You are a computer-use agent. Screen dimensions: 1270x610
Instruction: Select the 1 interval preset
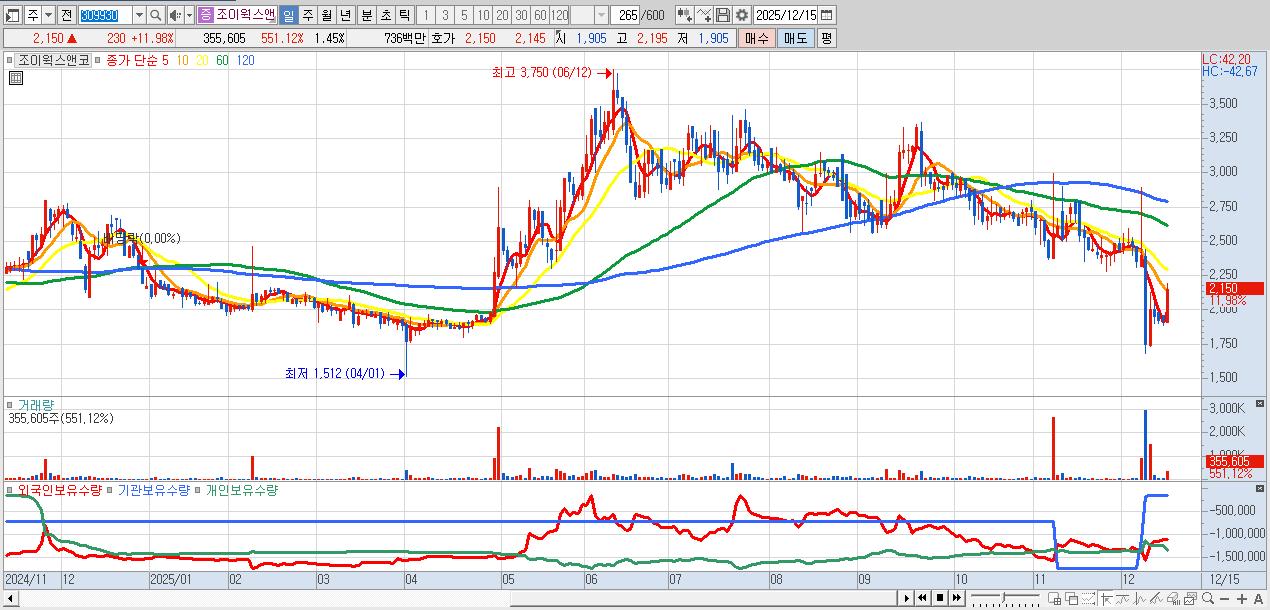pyautogui.click(x=425, y=15)
